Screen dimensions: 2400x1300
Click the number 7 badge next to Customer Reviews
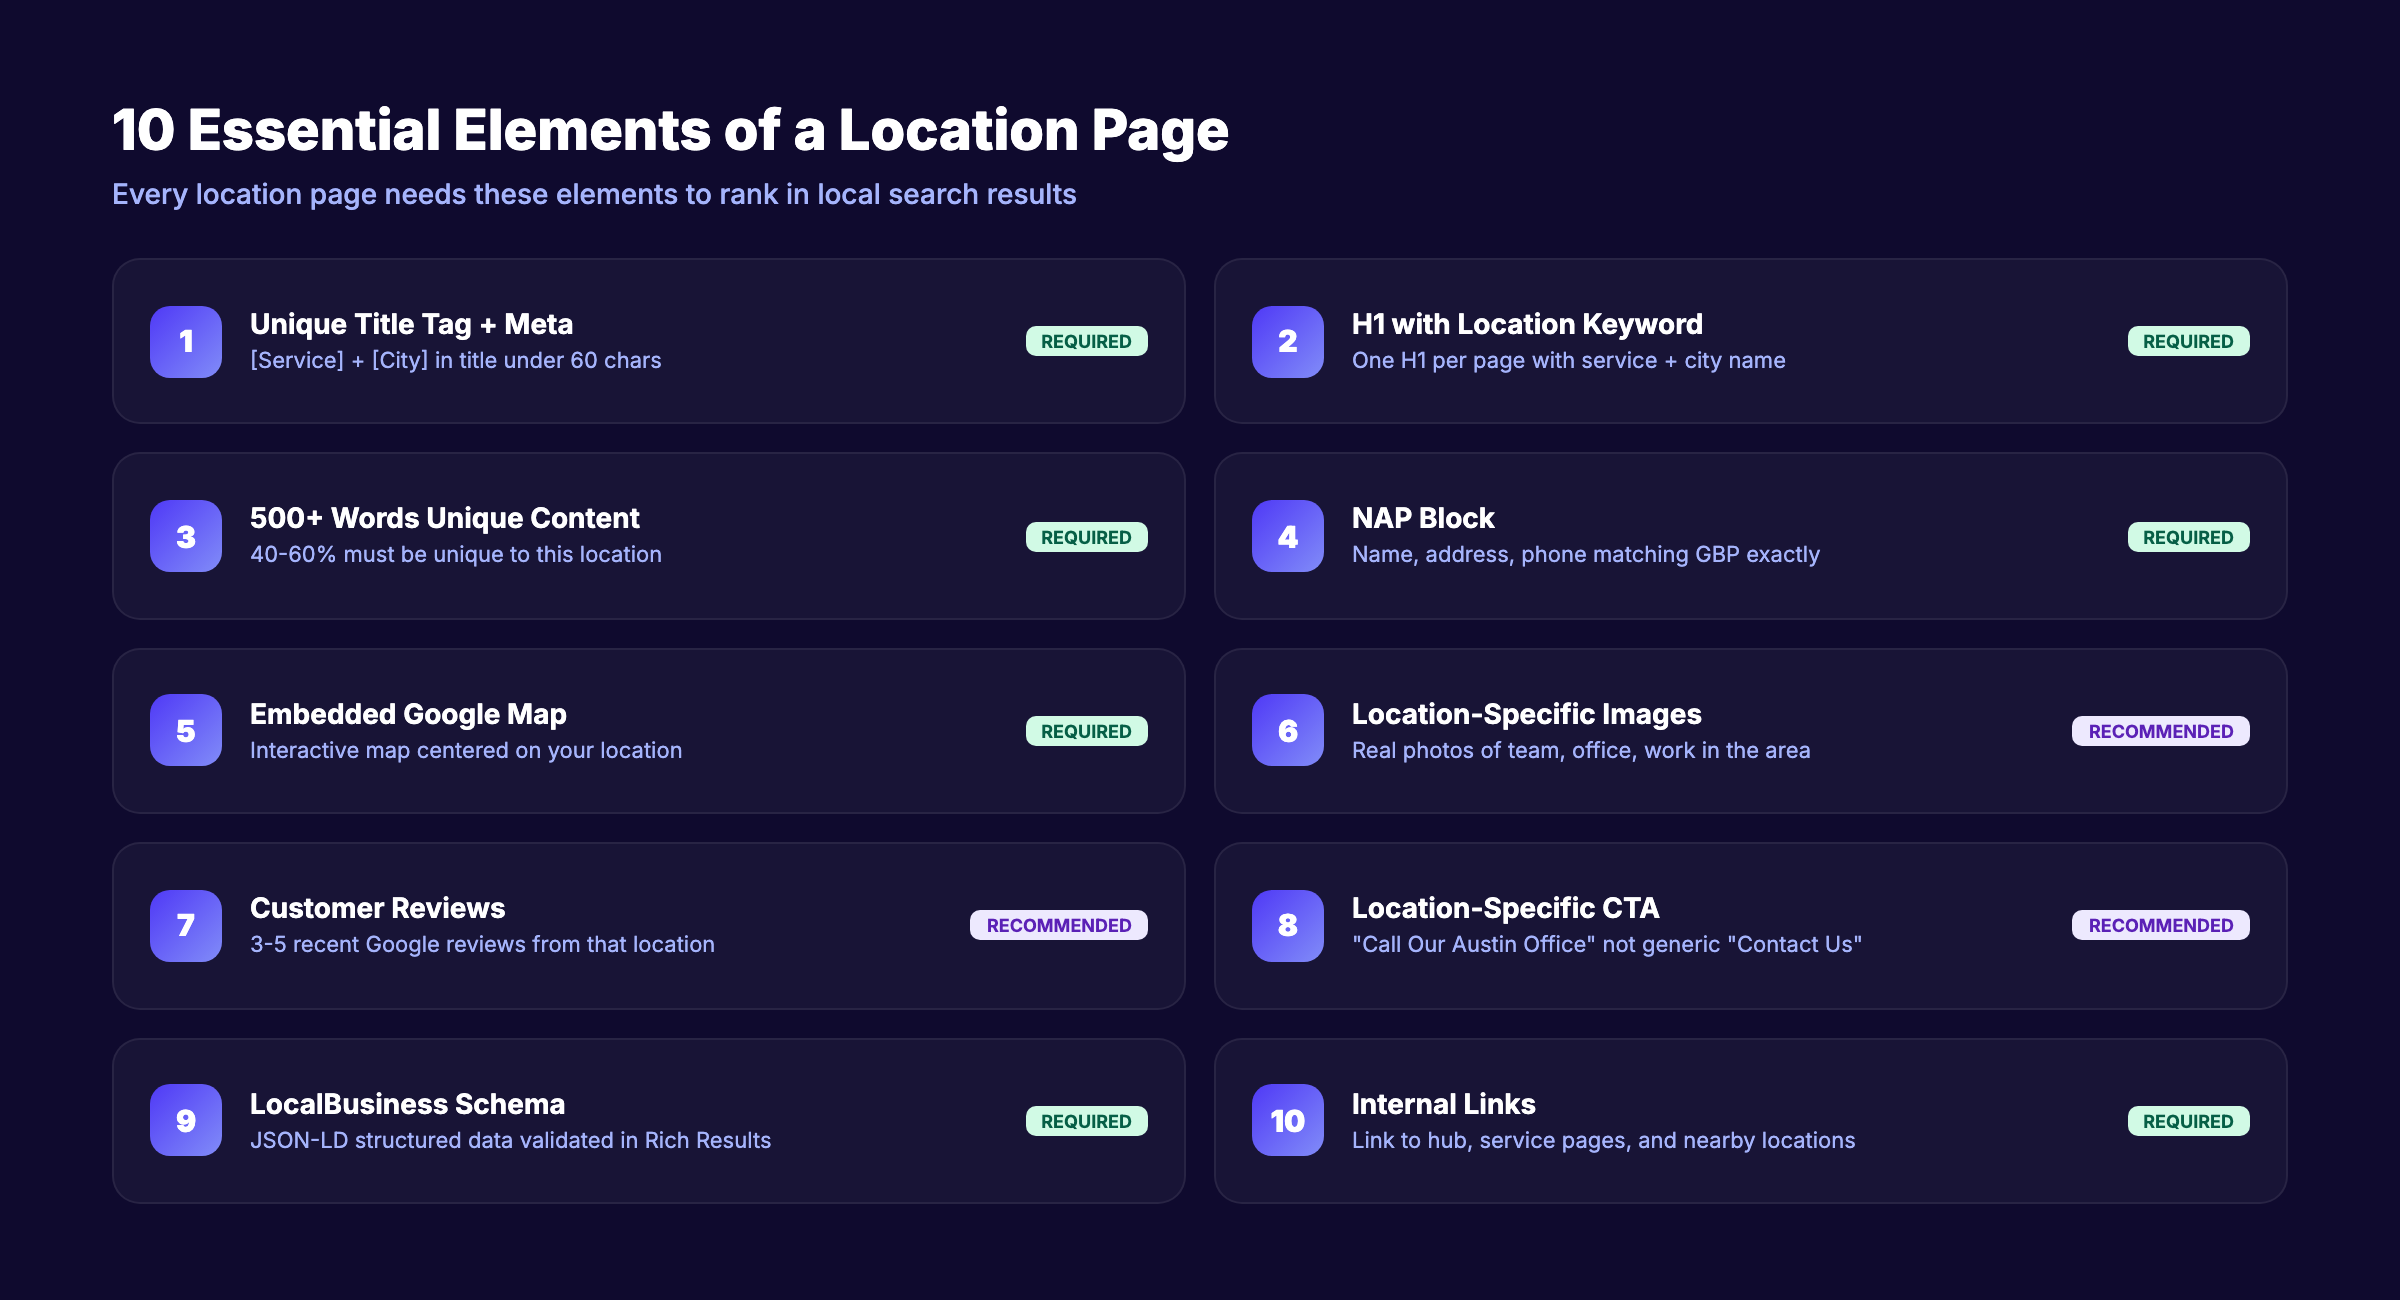point(184,925)
